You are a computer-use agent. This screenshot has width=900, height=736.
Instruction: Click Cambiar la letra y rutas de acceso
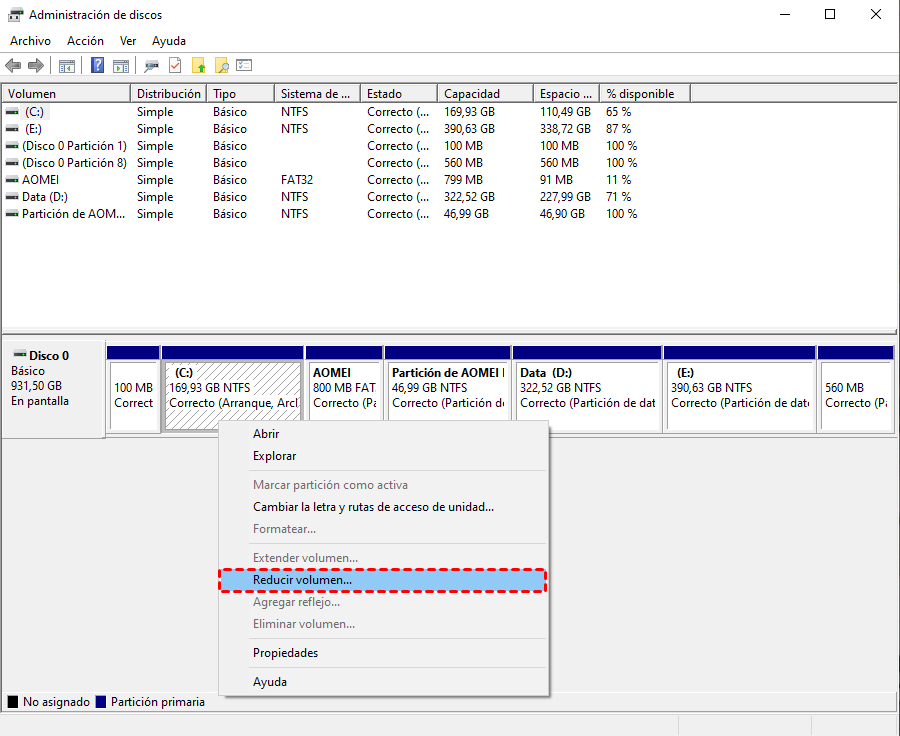tap(373, 507)
